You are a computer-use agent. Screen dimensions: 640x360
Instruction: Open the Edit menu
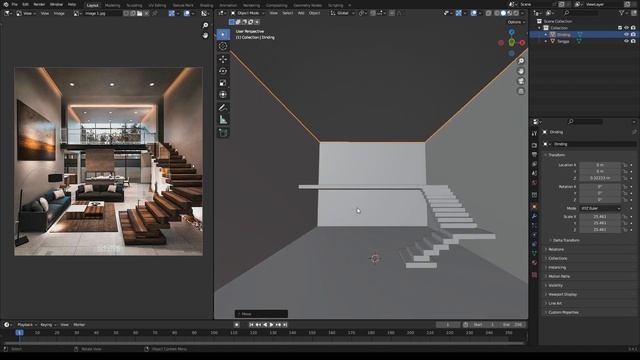pos(25,4)
